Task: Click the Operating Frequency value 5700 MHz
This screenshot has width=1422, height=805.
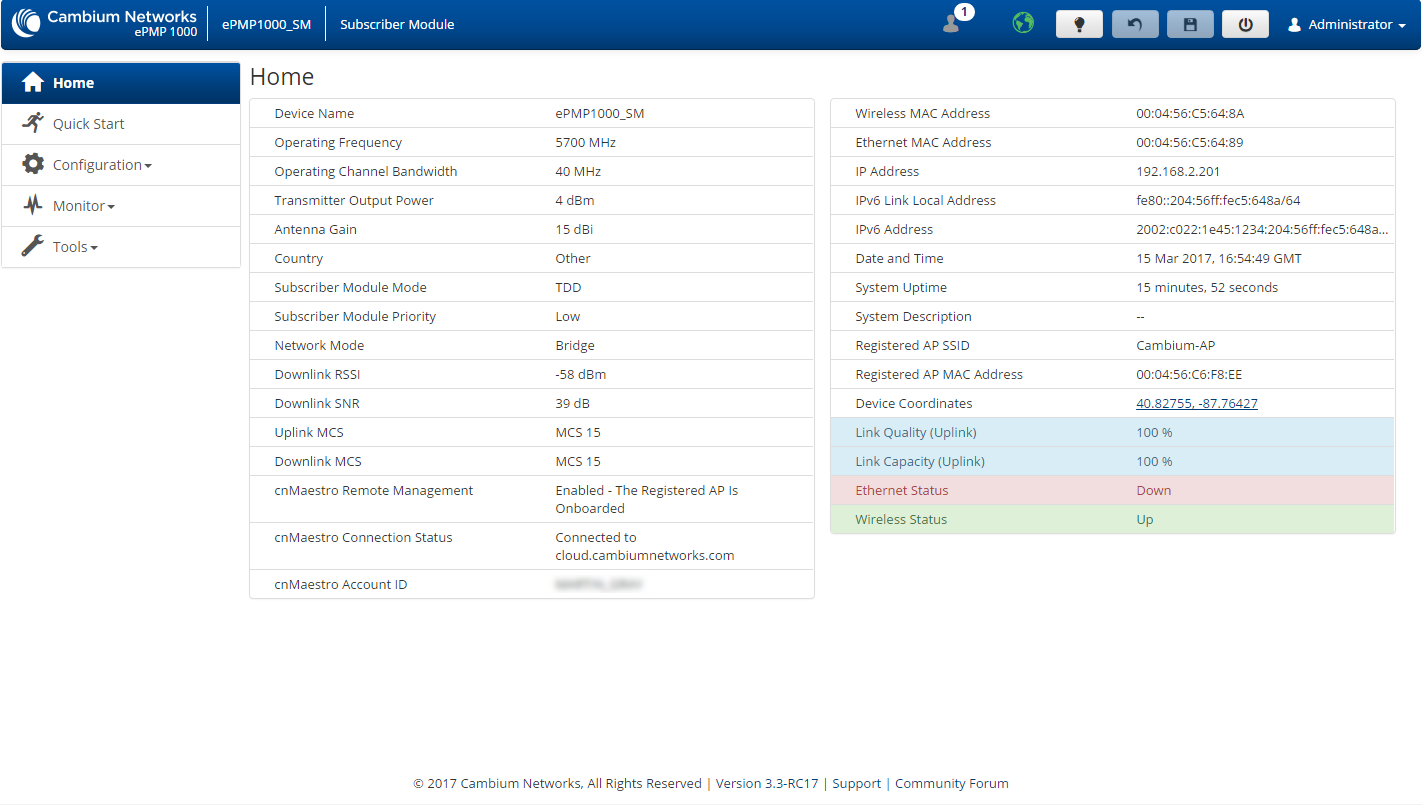Action: pos(585,142)
